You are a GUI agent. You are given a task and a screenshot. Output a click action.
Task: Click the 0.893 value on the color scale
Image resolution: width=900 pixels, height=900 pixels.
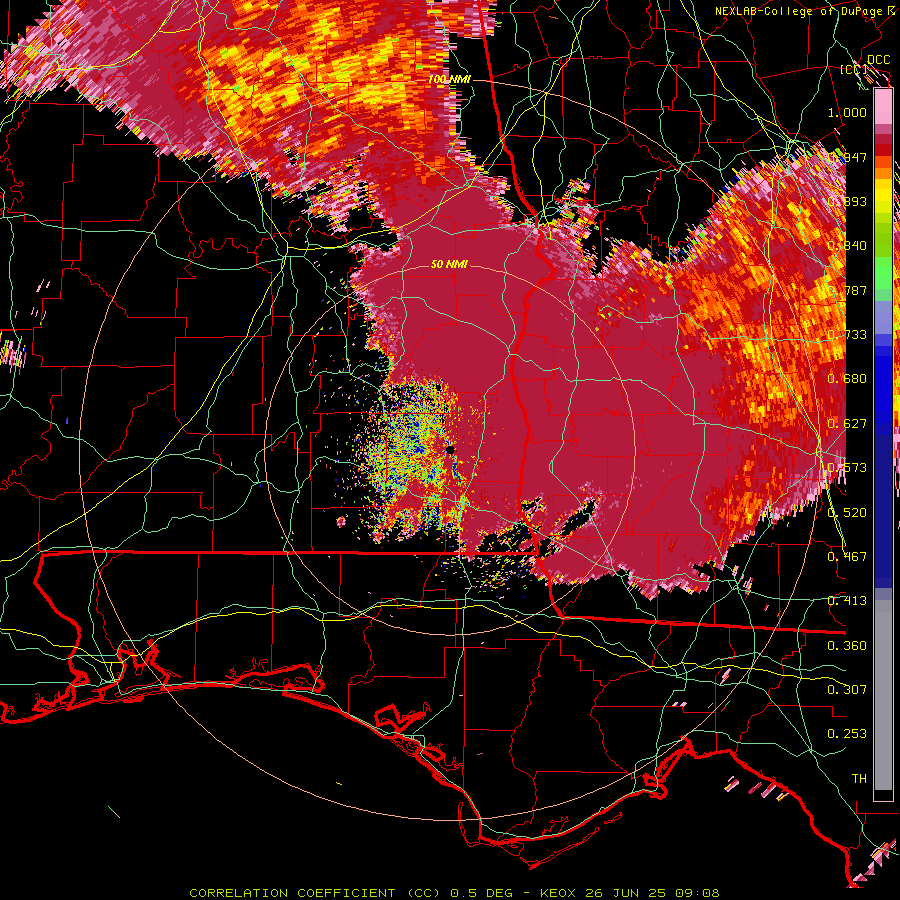coord(847,201)
